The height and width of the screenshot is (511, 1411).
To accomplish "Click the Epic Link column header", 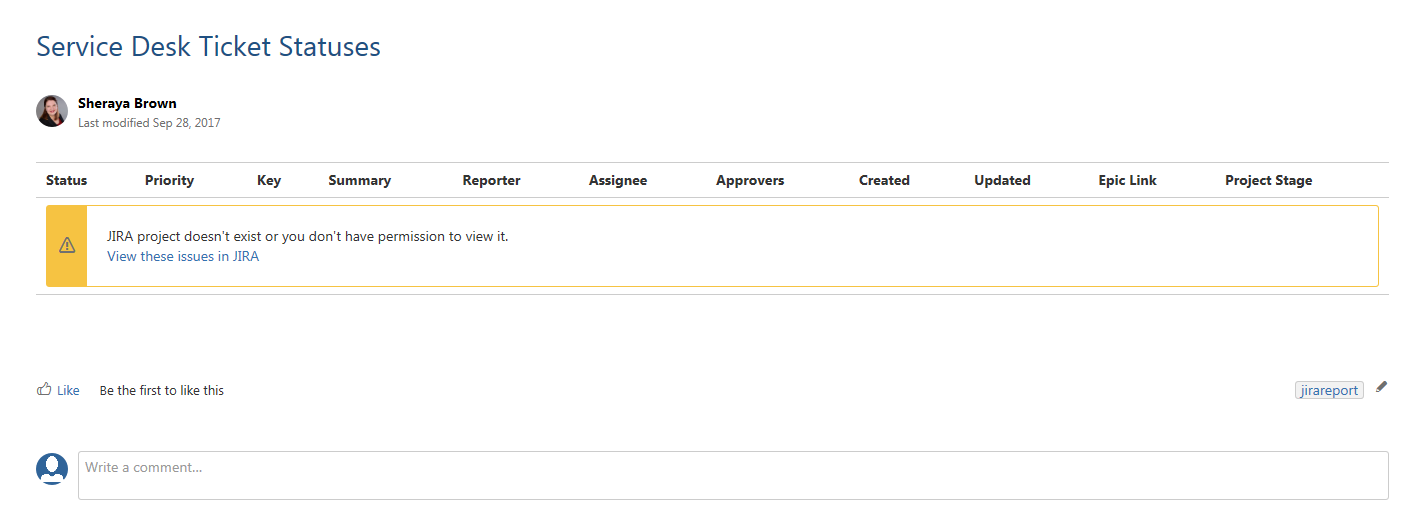I will (1127, 180).
